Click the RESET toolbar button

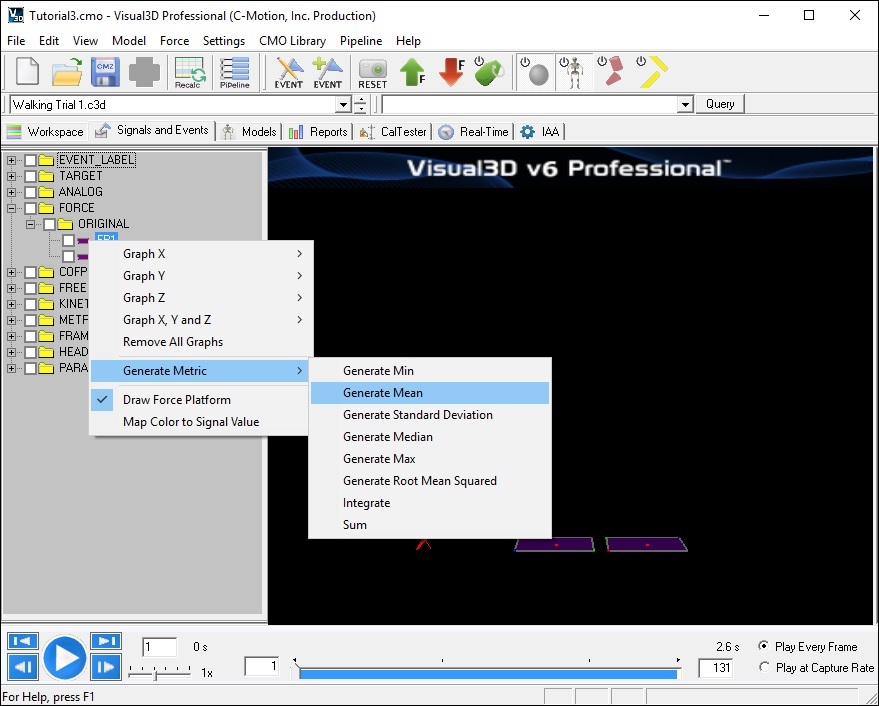tap(372, 72)
